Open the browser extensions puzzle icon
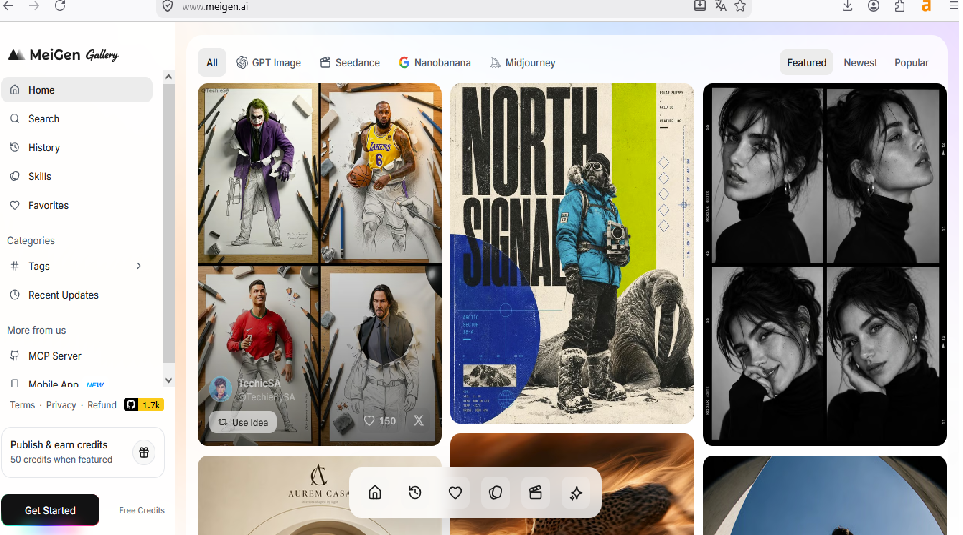 click(899, 6)
